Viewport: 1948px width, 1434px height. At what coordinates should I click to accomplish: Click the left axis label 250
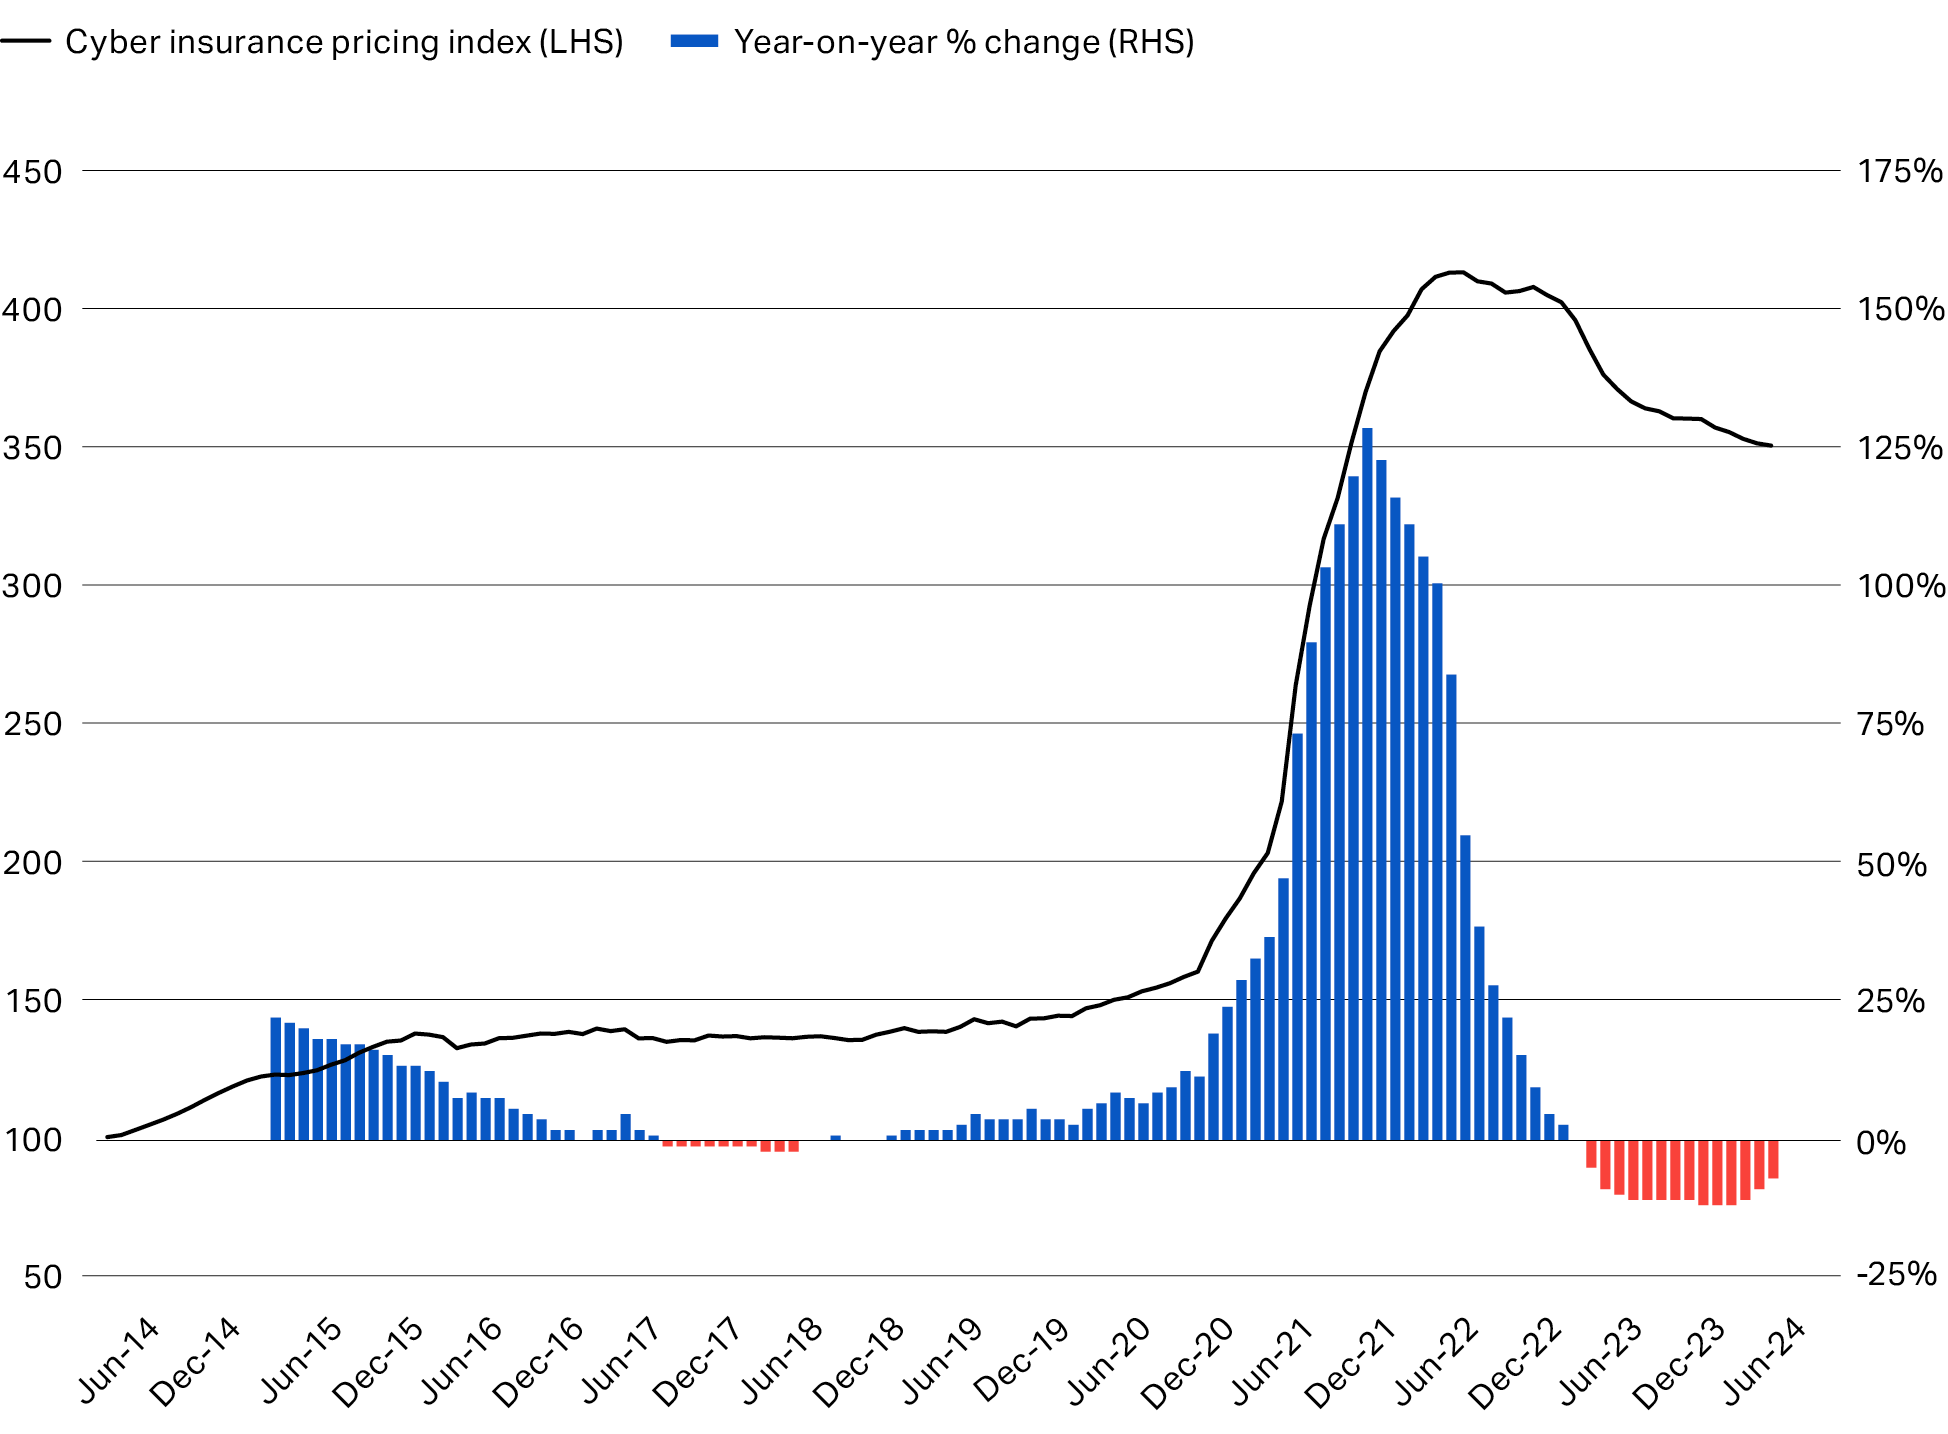(x=32, y=723)
